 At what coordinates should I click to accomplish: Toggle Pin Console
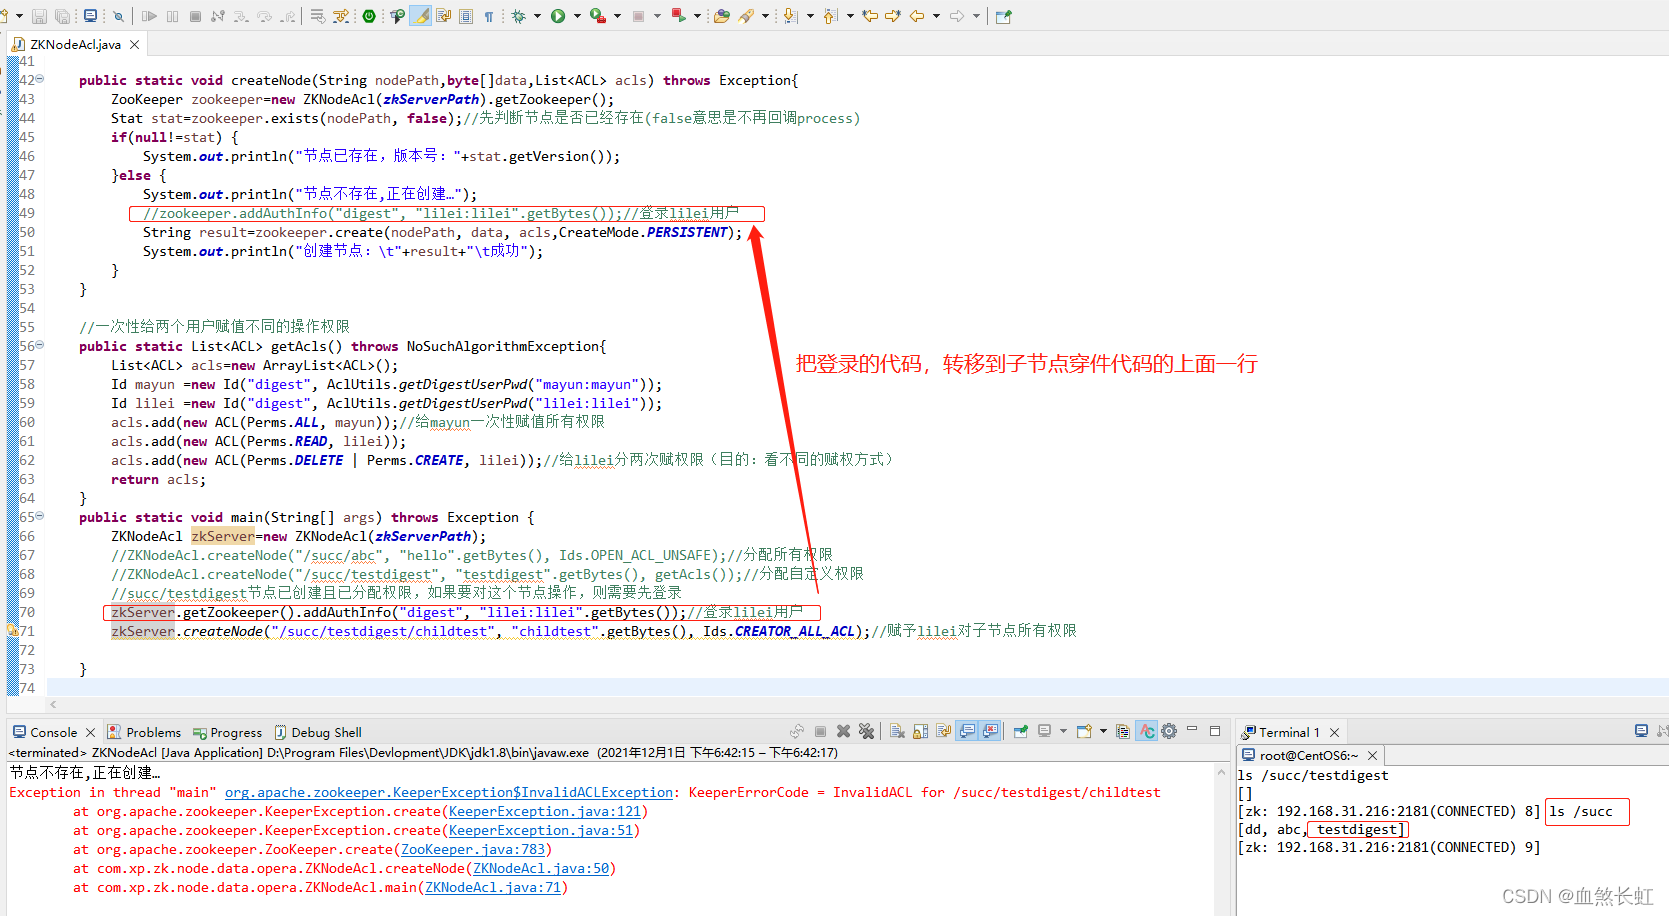(1020, 732)
